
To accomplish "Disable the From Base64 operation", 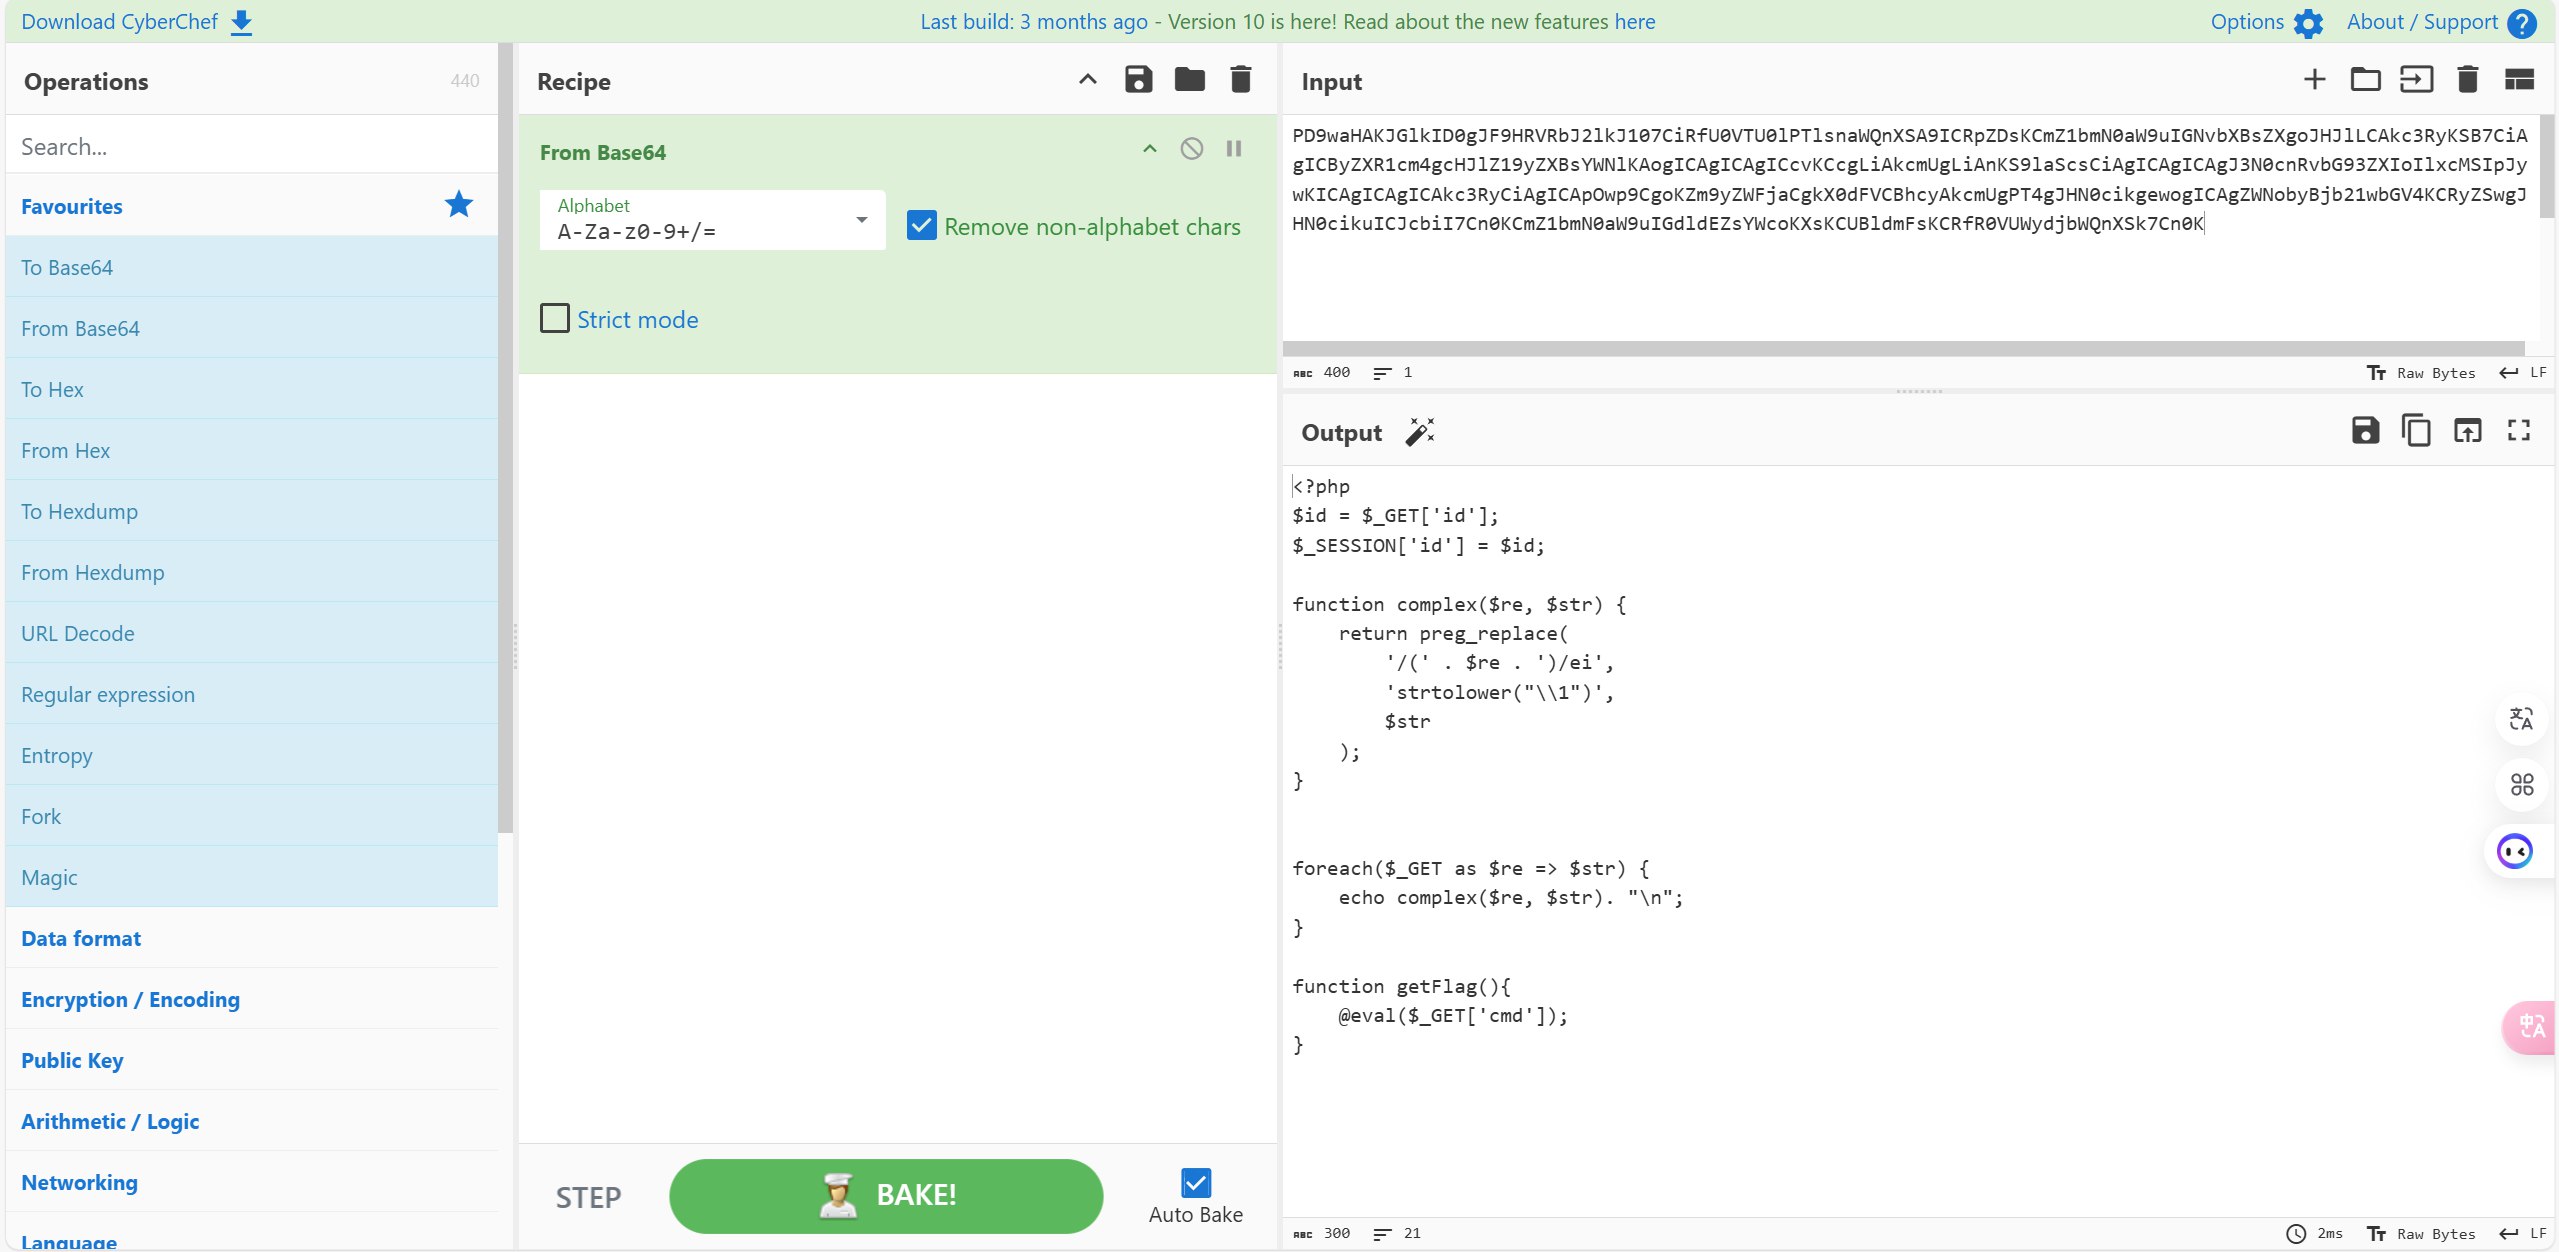I will (1191, 149).
